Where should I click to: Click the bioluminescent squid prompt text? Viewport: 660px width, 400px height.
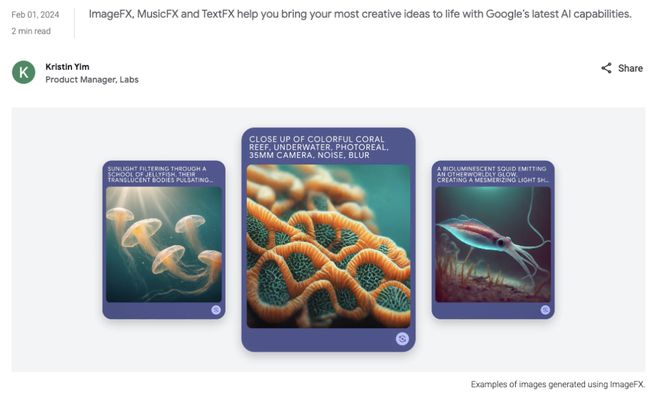coord(492,174)
